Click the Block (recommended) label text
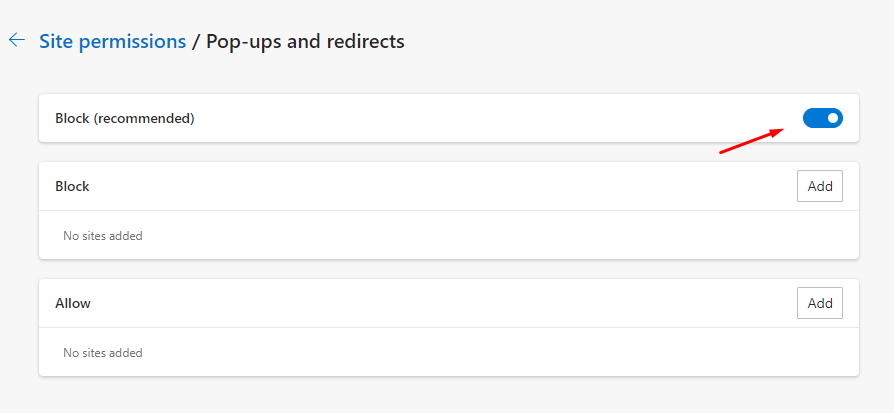 125,119
